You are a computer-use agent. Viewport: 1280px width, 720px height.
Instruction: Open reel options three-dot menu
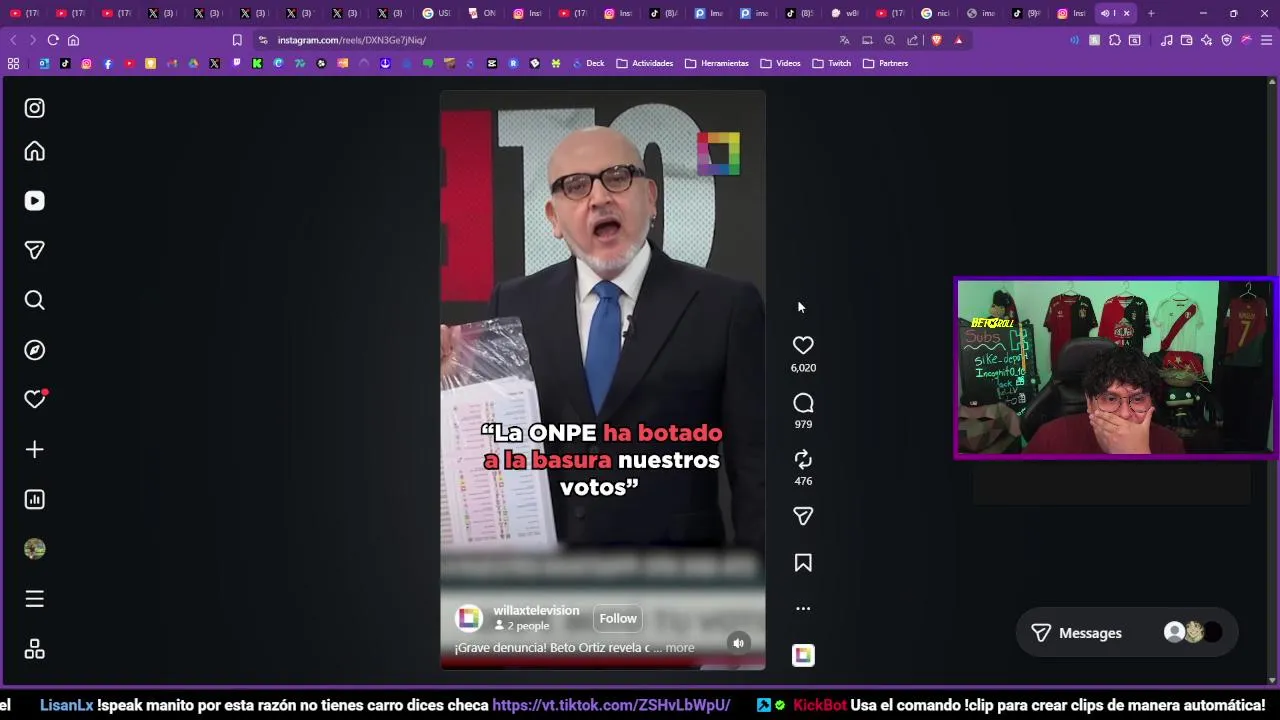point(803,608)
